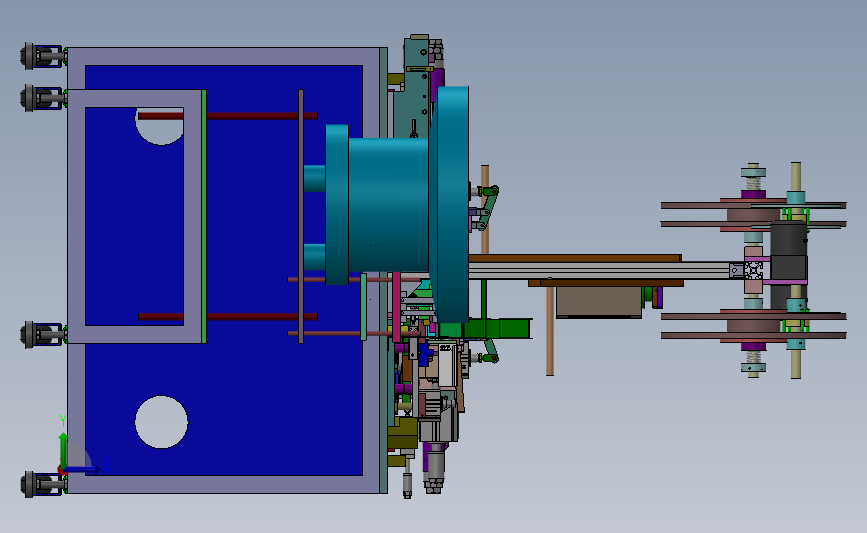Select the brown plate above the extrusion beam

pyautogui.click(x=575, y=258)
